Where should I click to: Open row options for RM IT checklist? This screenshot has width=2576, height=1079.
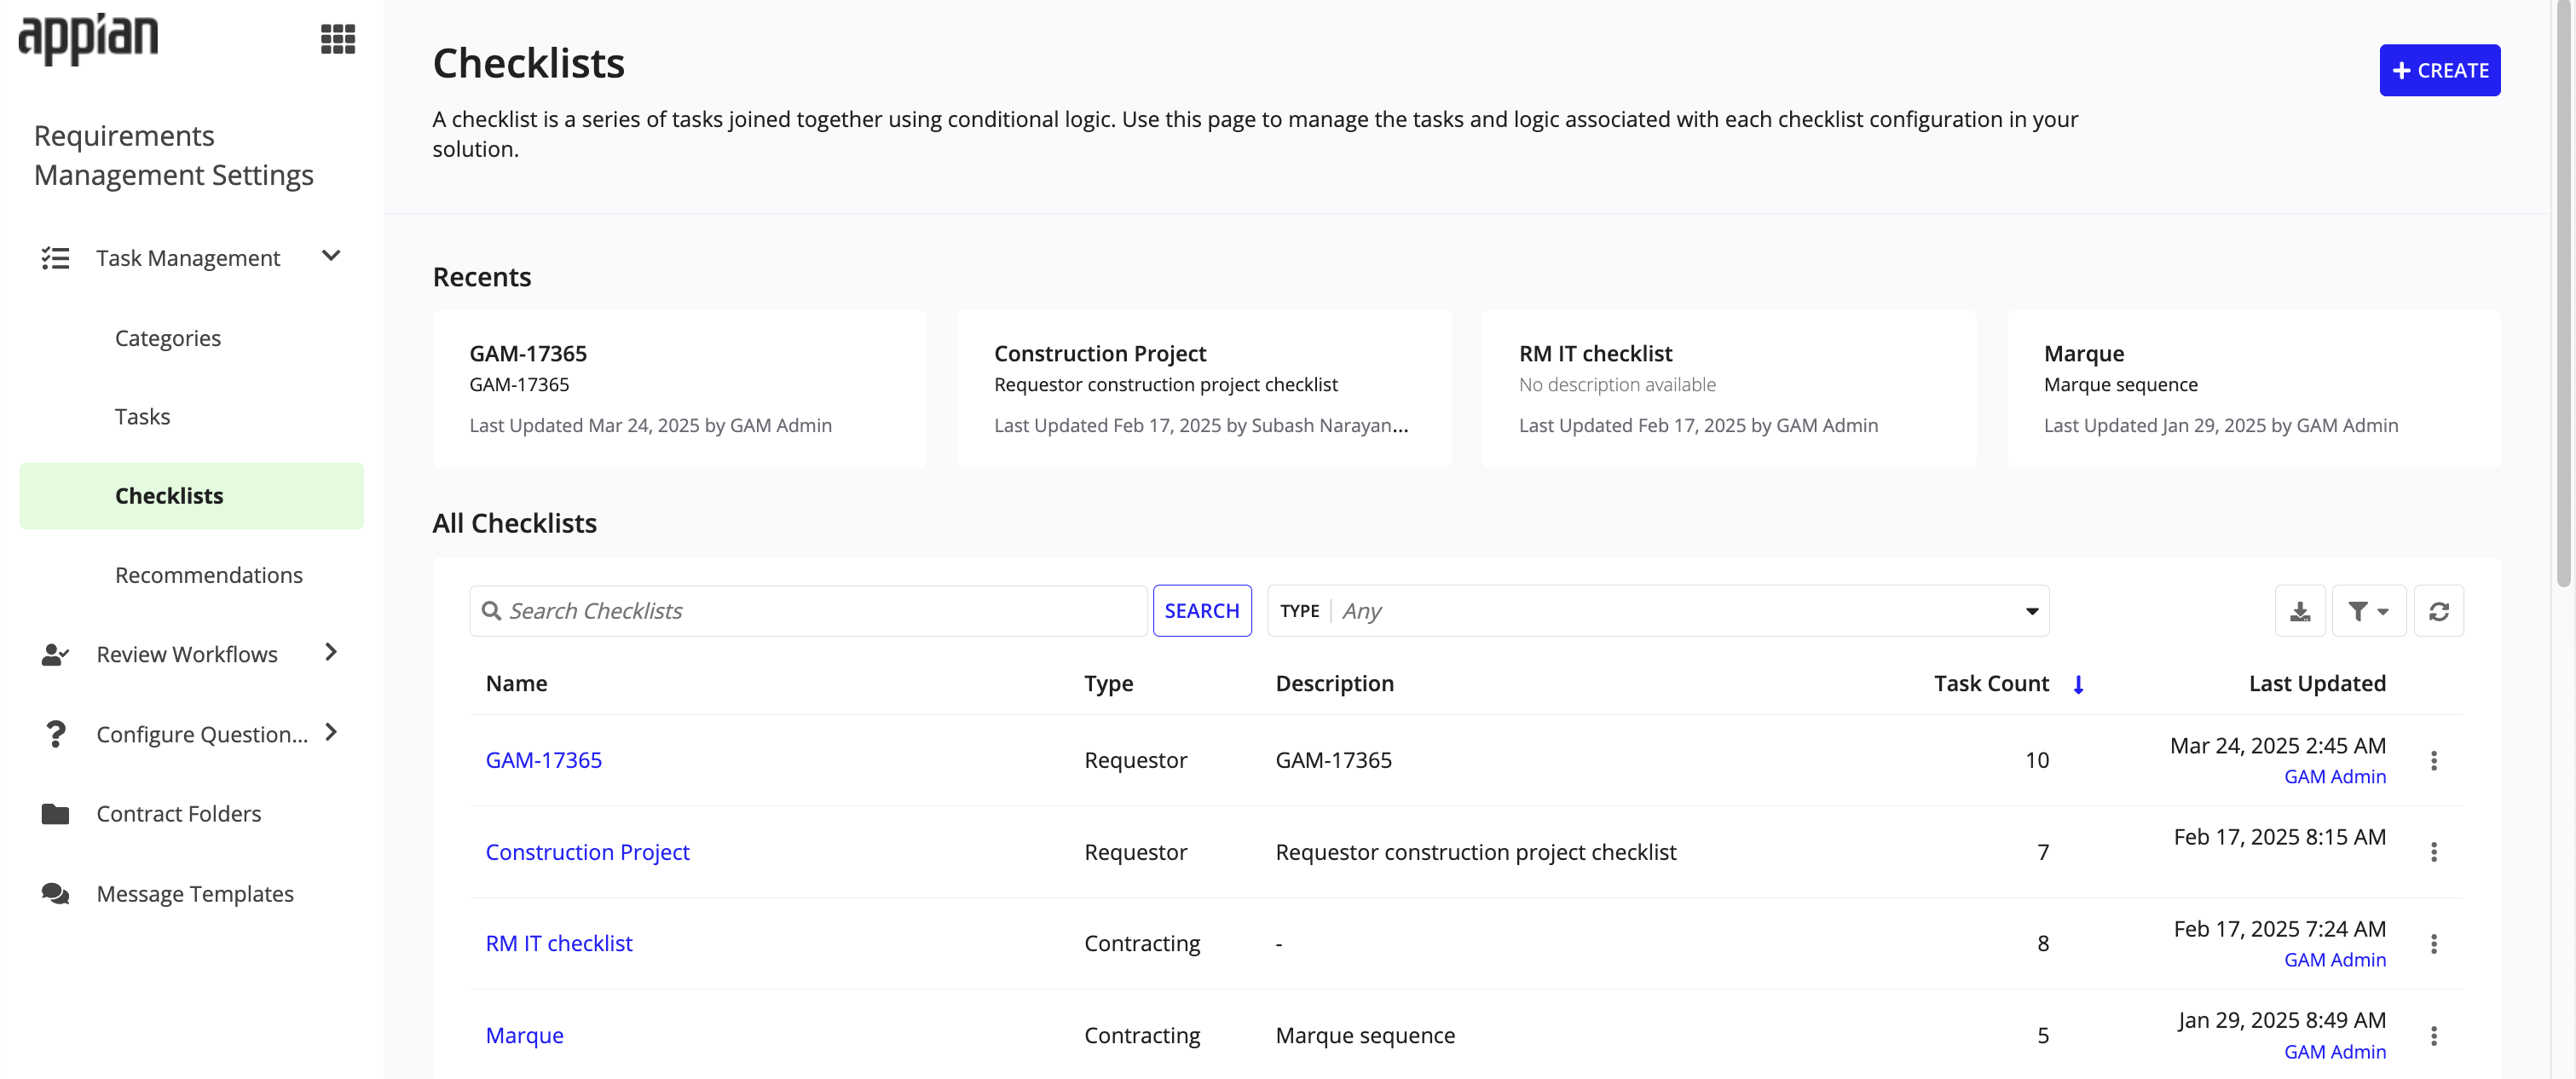pos(2434,944)
